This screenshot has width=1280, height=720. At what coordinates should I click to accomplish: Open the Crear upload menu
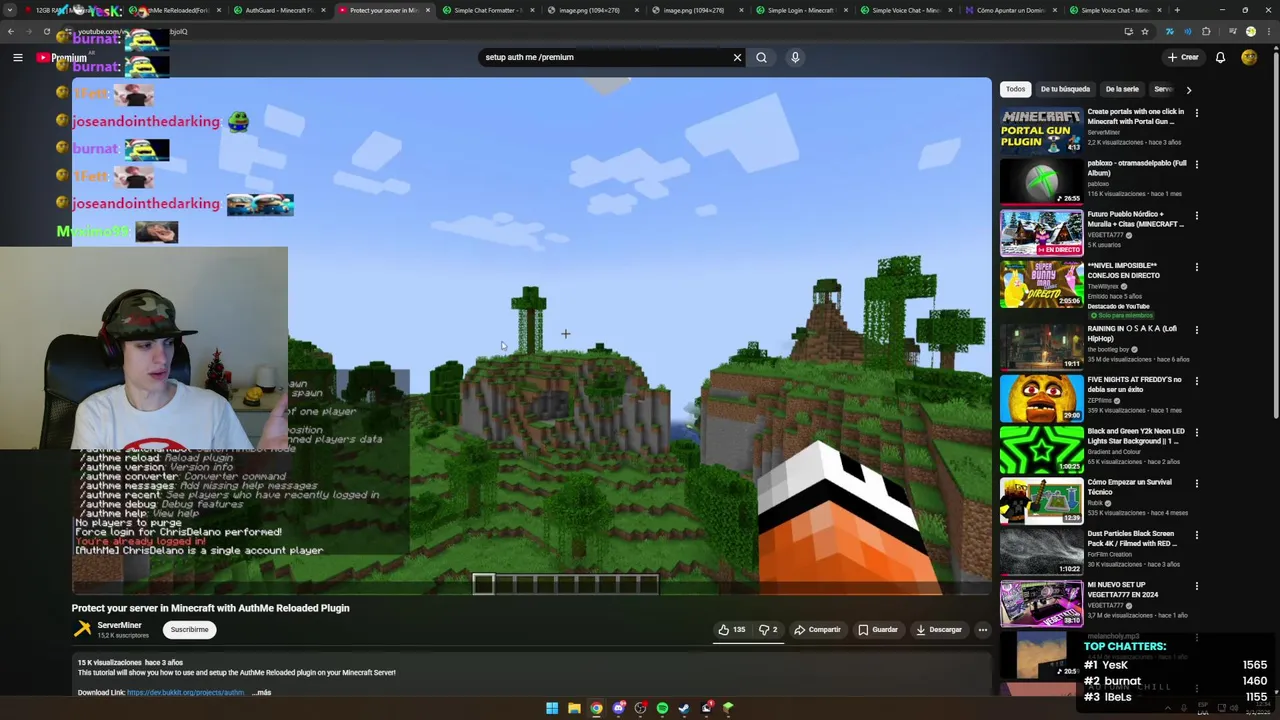[1182, 57]
